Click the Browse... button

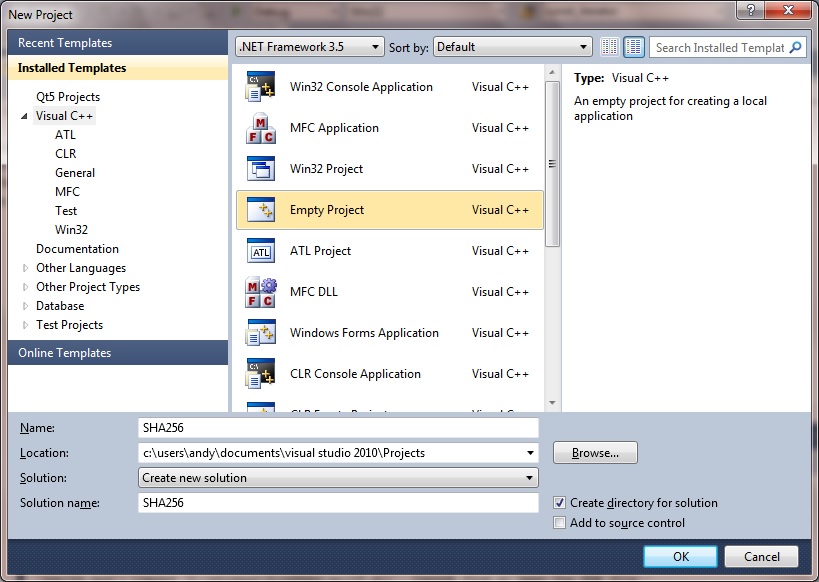coord(595,453)
